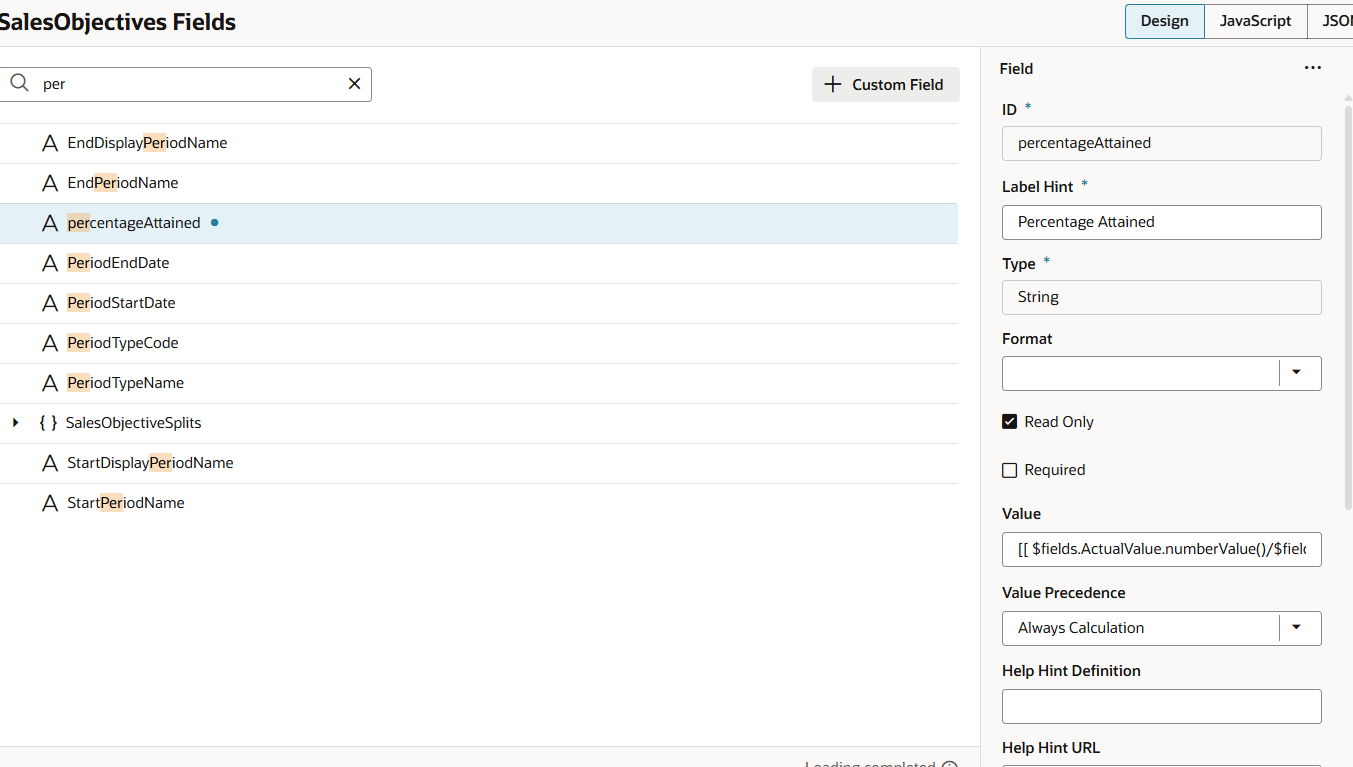Click the ID field showing percentageAttained
The height and width of the screenshot is (767, 1353).
pyautogui.click(x=1162, y=143)
